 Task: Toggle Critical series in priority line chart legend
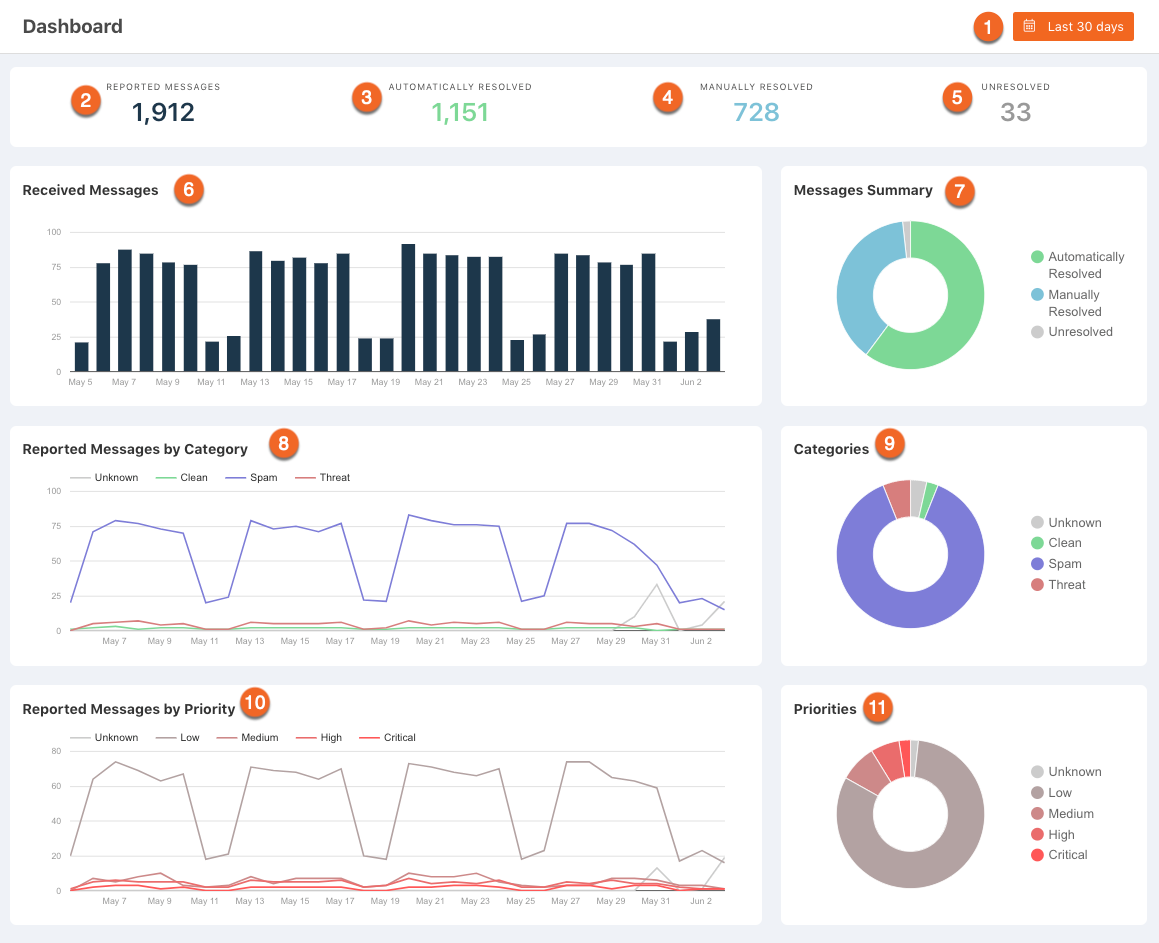tap(387, 738)
